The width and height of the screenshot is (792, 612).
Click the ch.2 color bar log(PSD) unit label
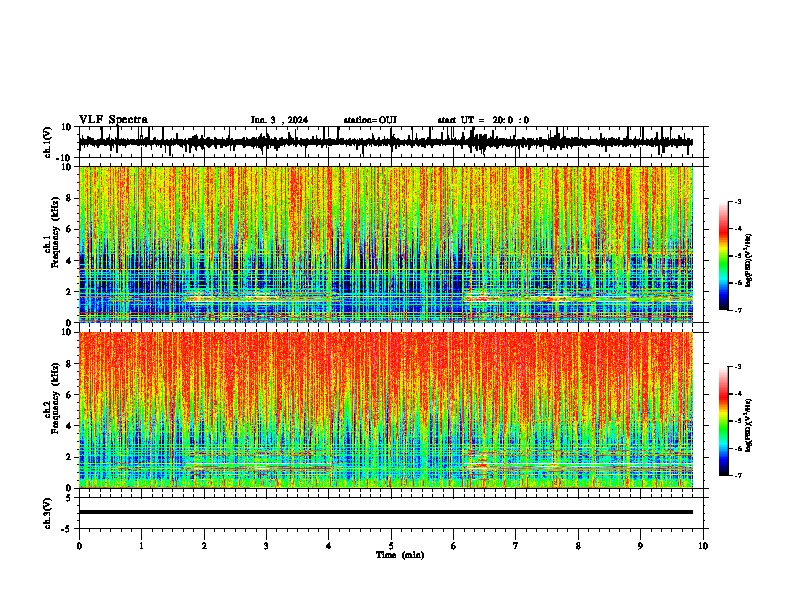[749, 426]
